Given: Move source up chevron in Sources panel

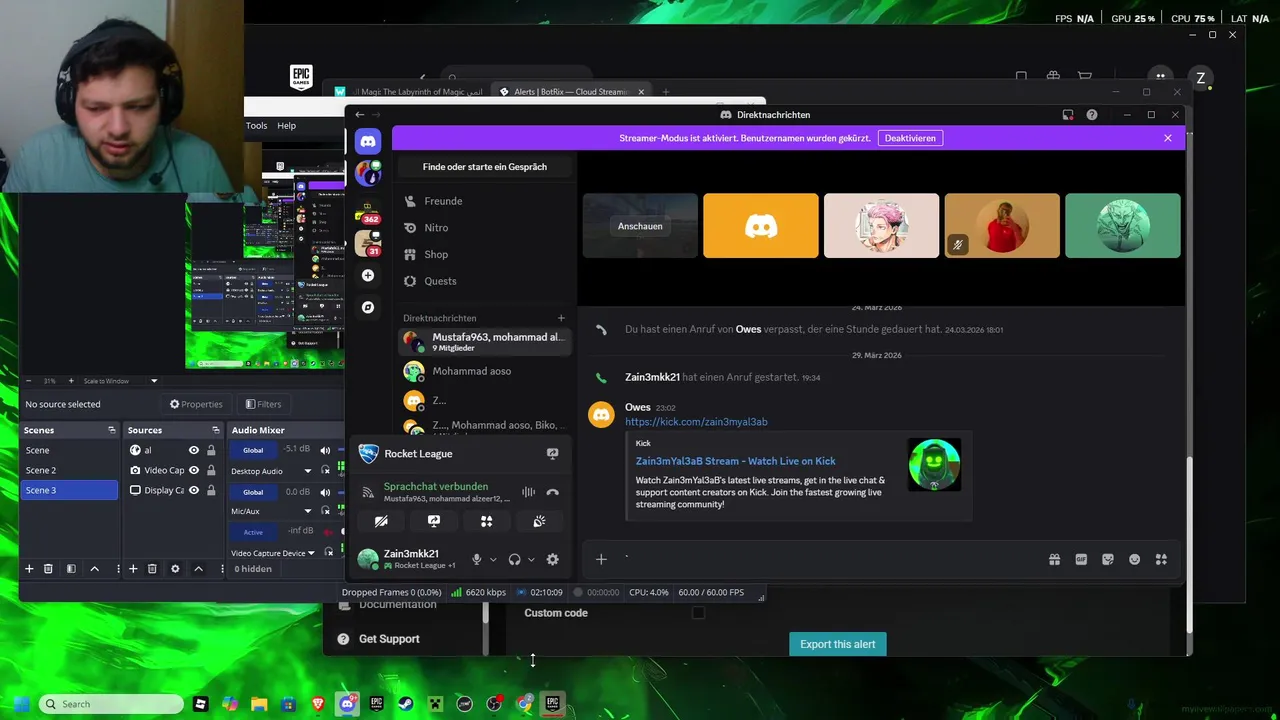Looking at the screenshot, I should 198,569.
